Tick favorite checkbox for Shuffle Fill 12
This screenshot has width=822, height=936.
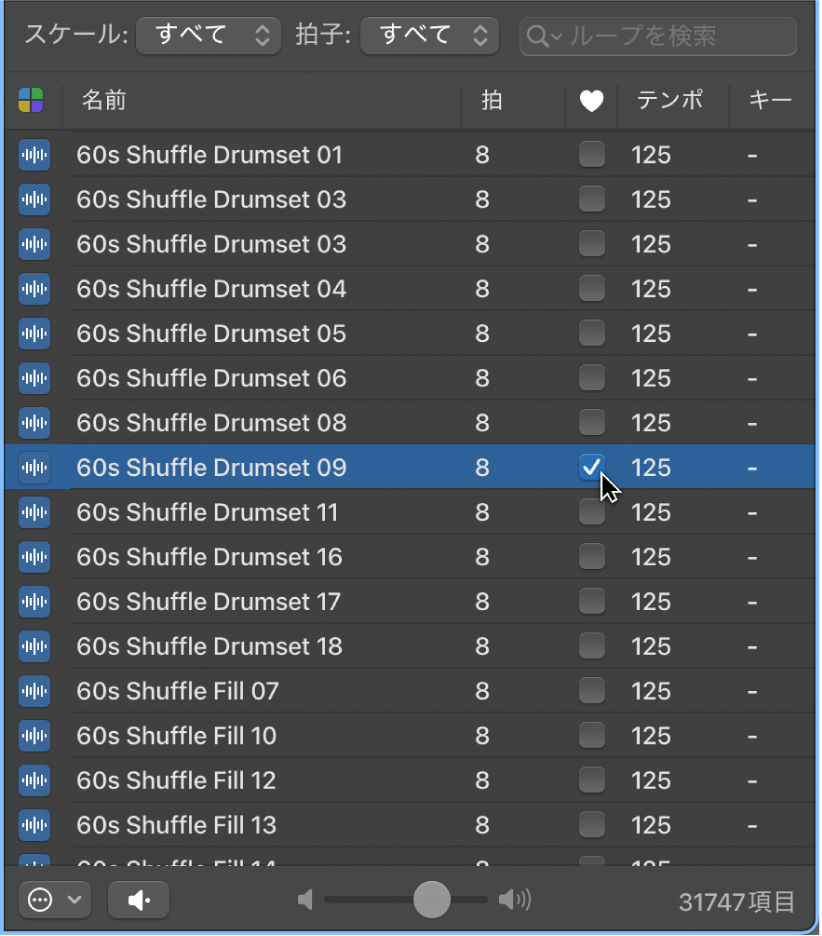(592, 780)
